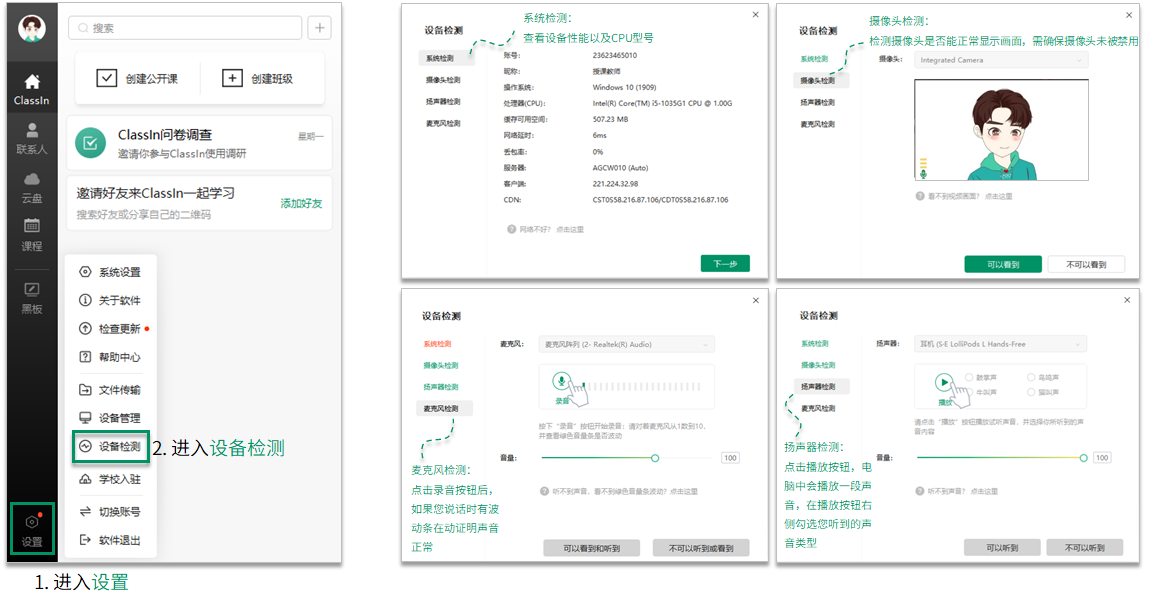
Task: Click the microphone 音量 slider handle
Action: pos(655,458)
